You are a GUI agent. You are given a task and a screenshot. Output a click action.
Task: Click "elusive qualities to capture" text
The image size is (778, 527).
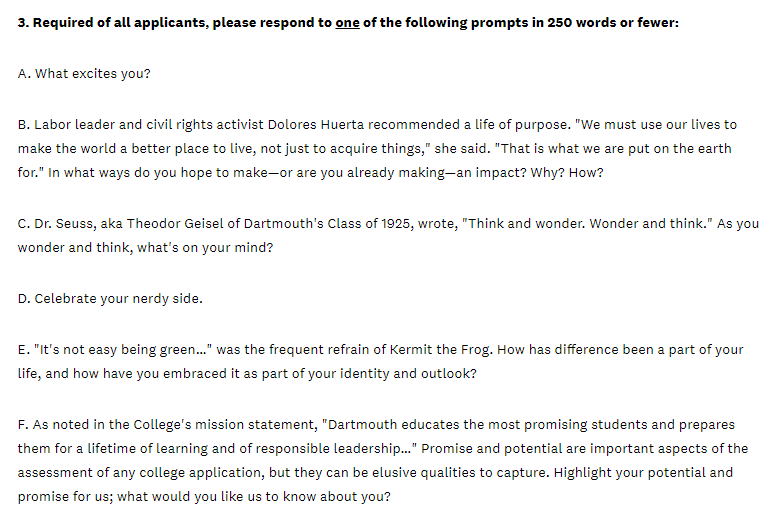tap(461, 472)
